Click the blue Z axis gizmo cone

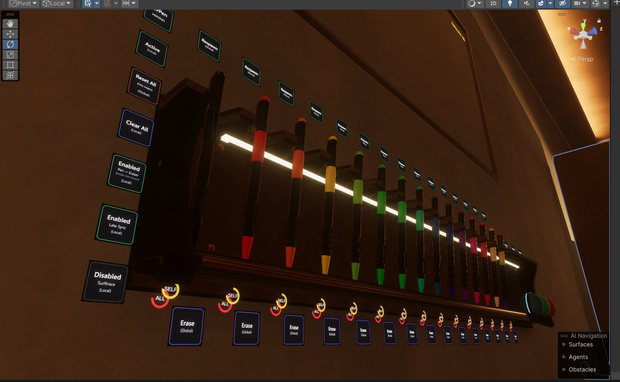click(x=592, y=32)
